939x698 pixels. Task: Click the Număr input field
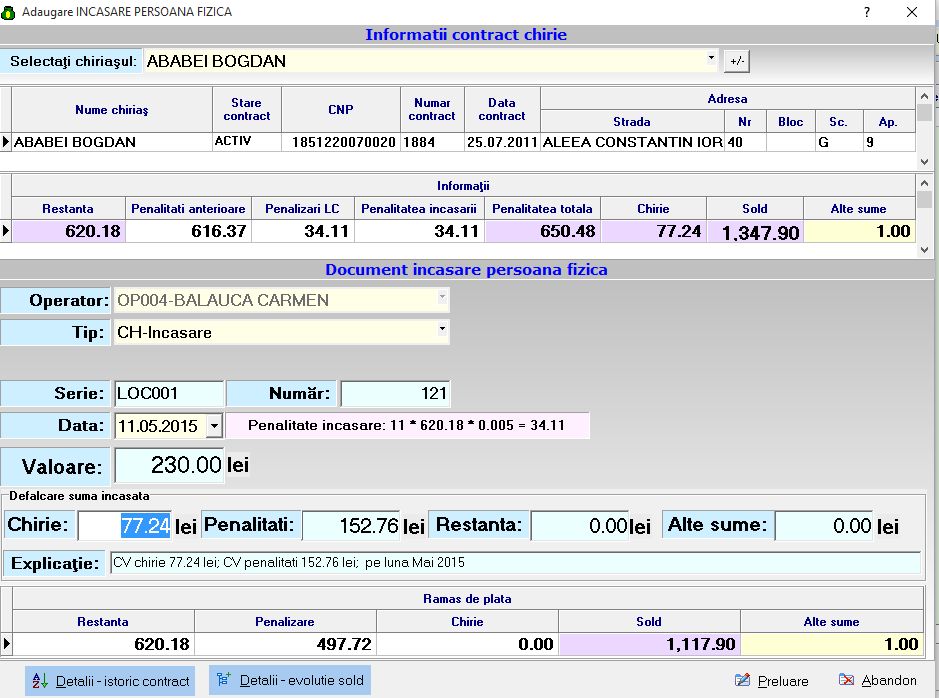point(395,394)
